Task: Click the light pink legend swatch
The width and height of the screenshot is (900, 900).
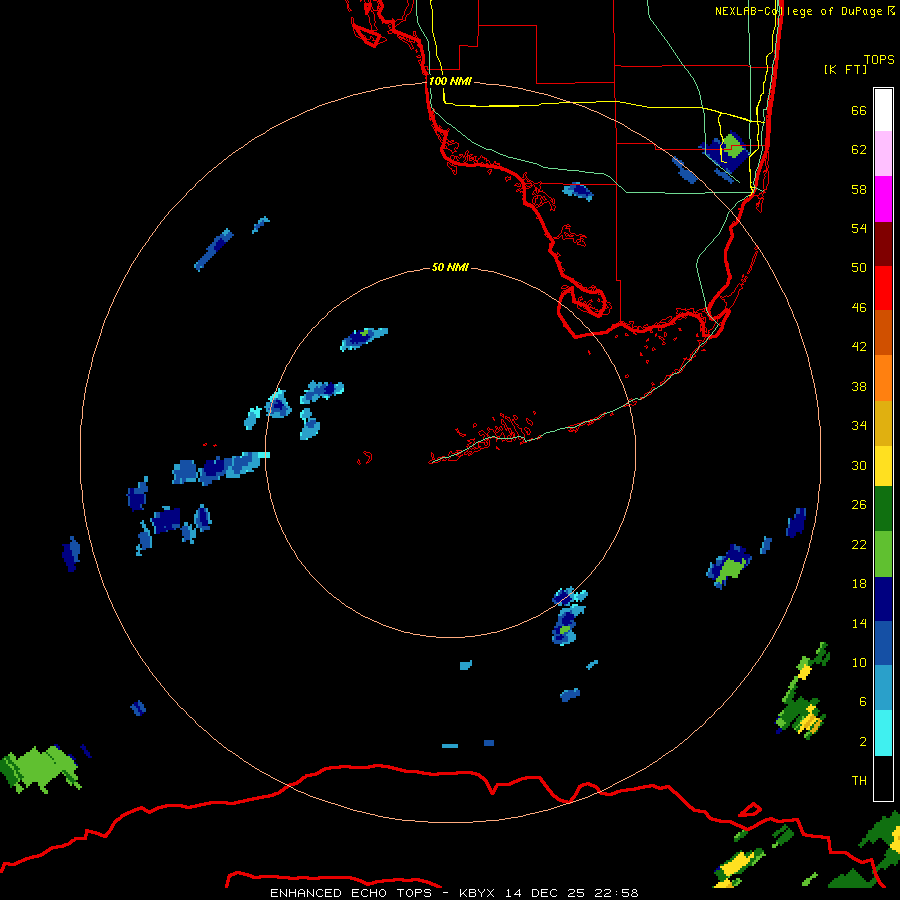Action: point(883,153)
